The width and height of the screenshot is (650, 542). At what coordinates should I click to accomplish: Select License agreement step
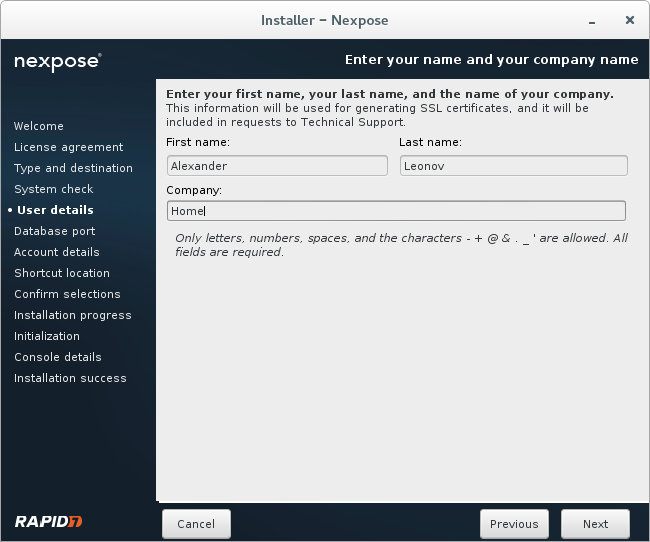(68, 147)
